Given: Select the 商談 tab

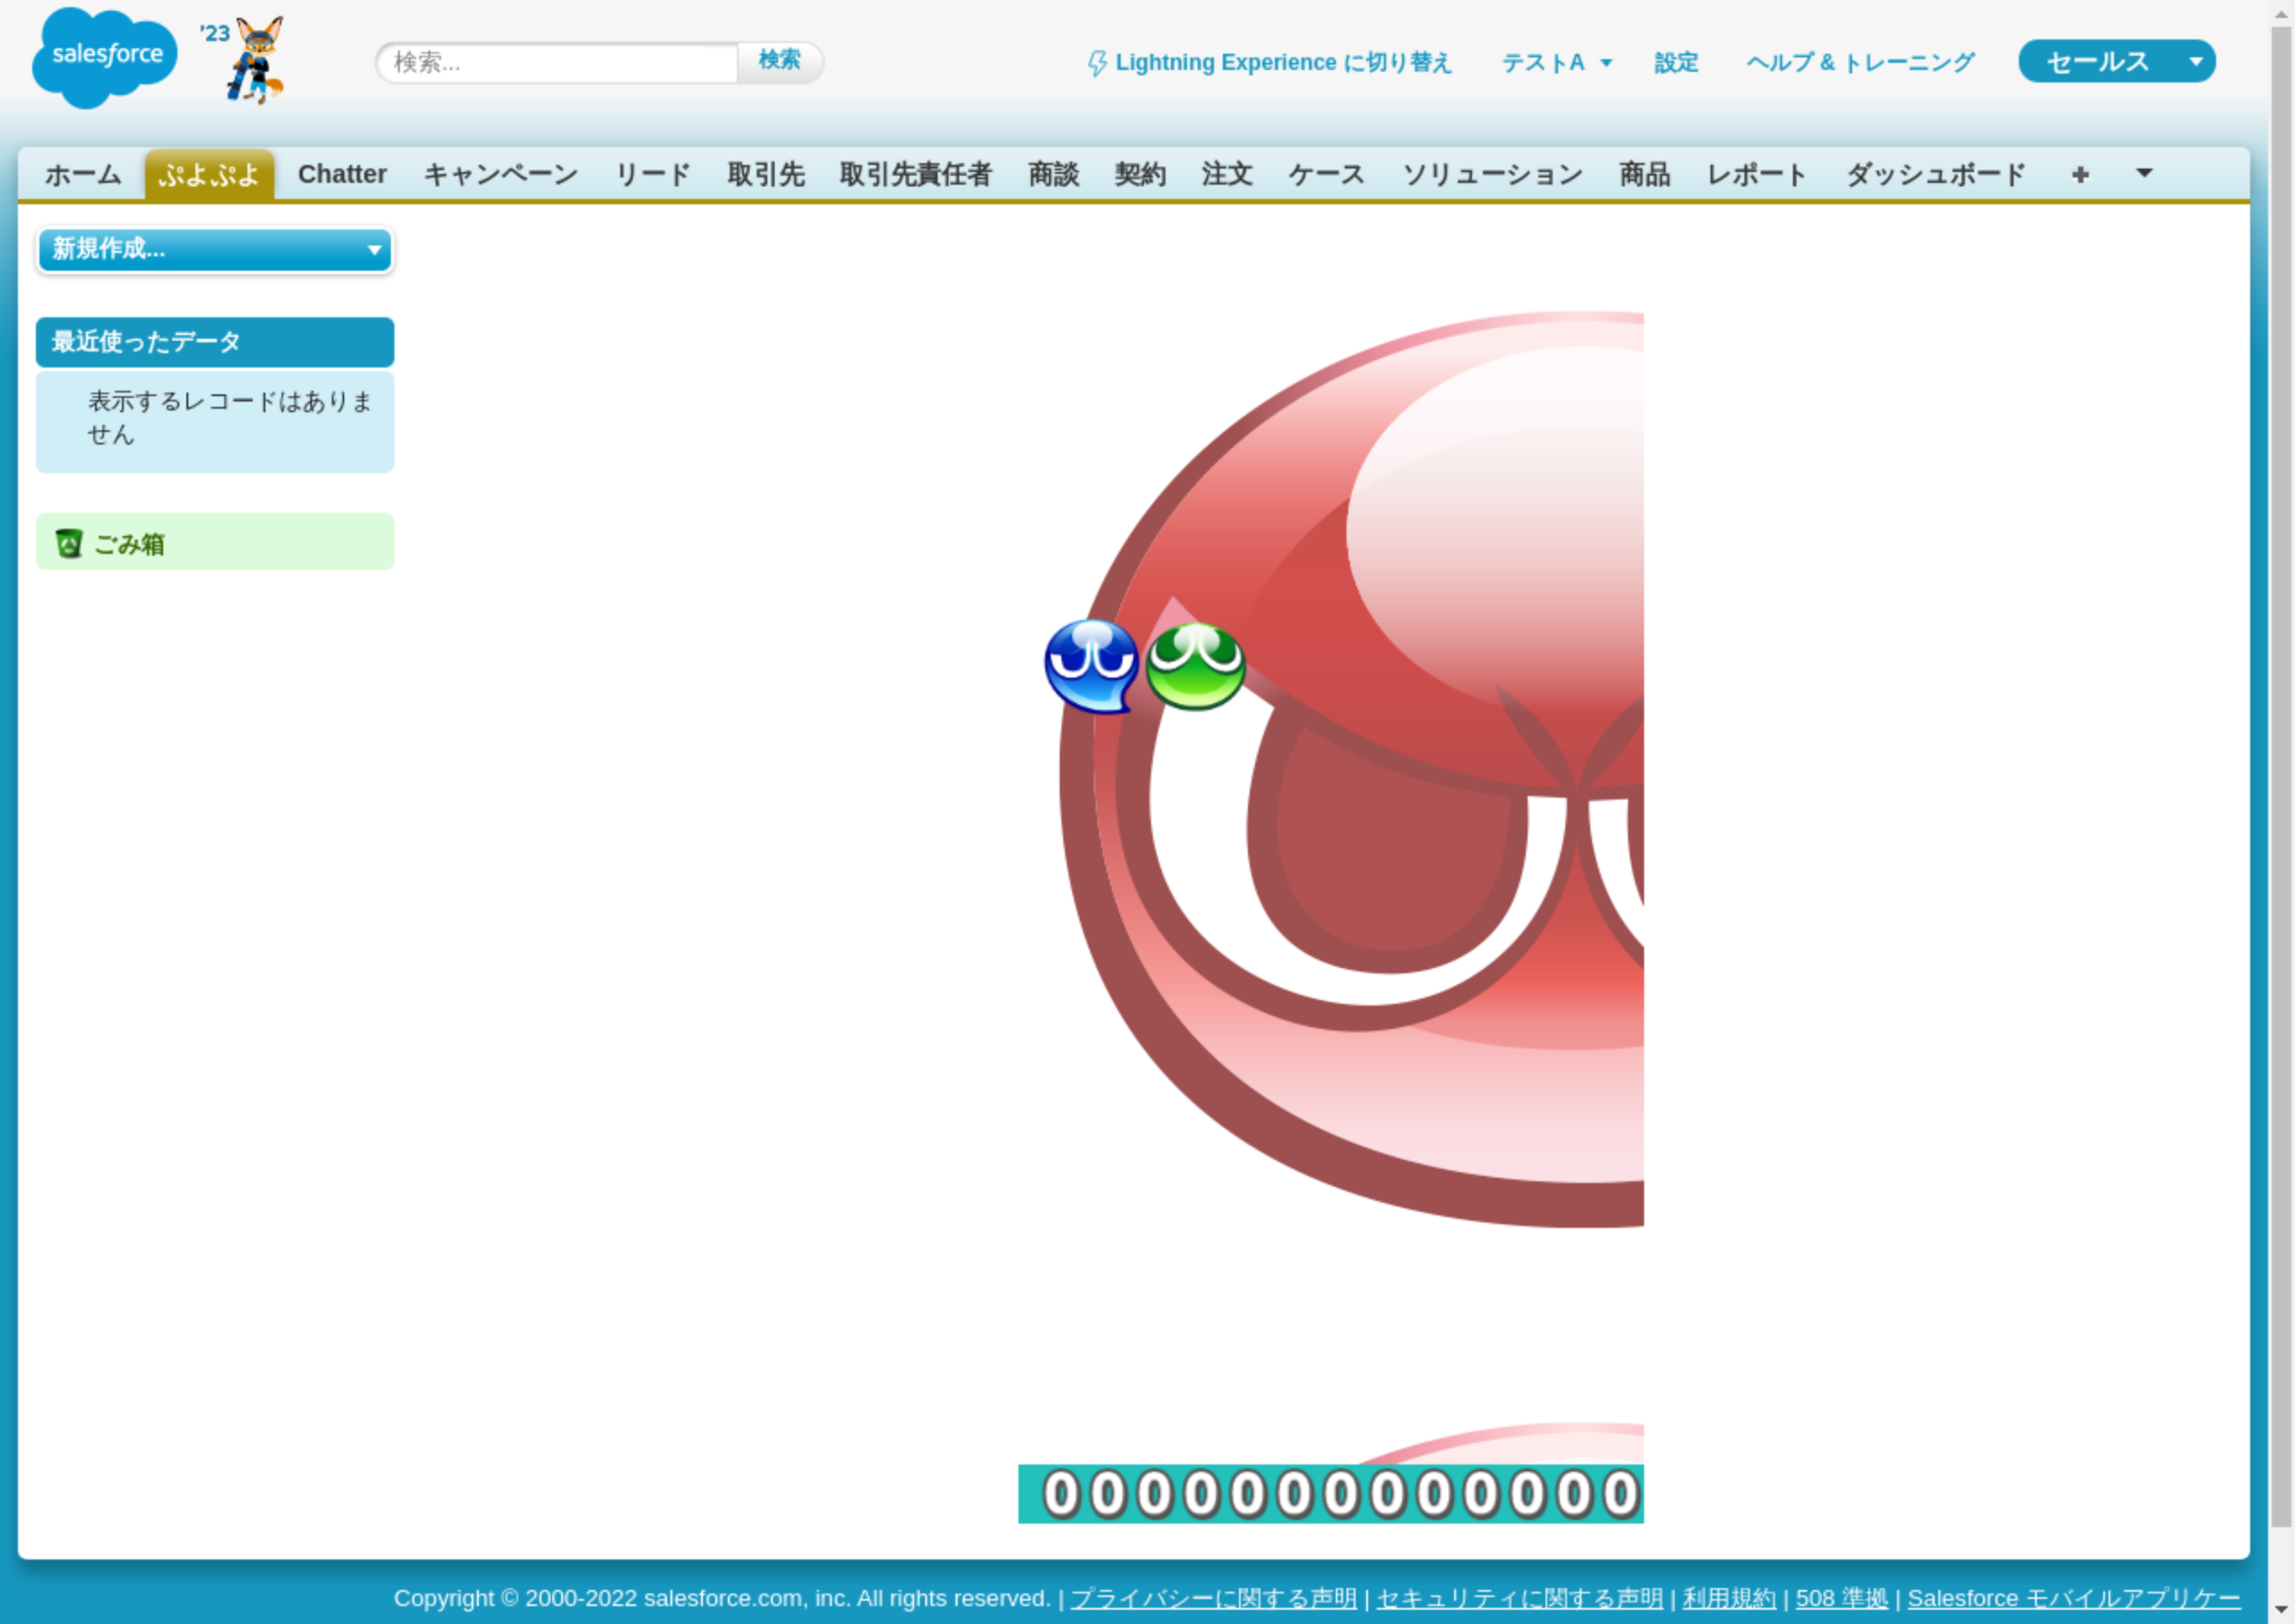Looking at the screenshot, I should (1053, 175).
